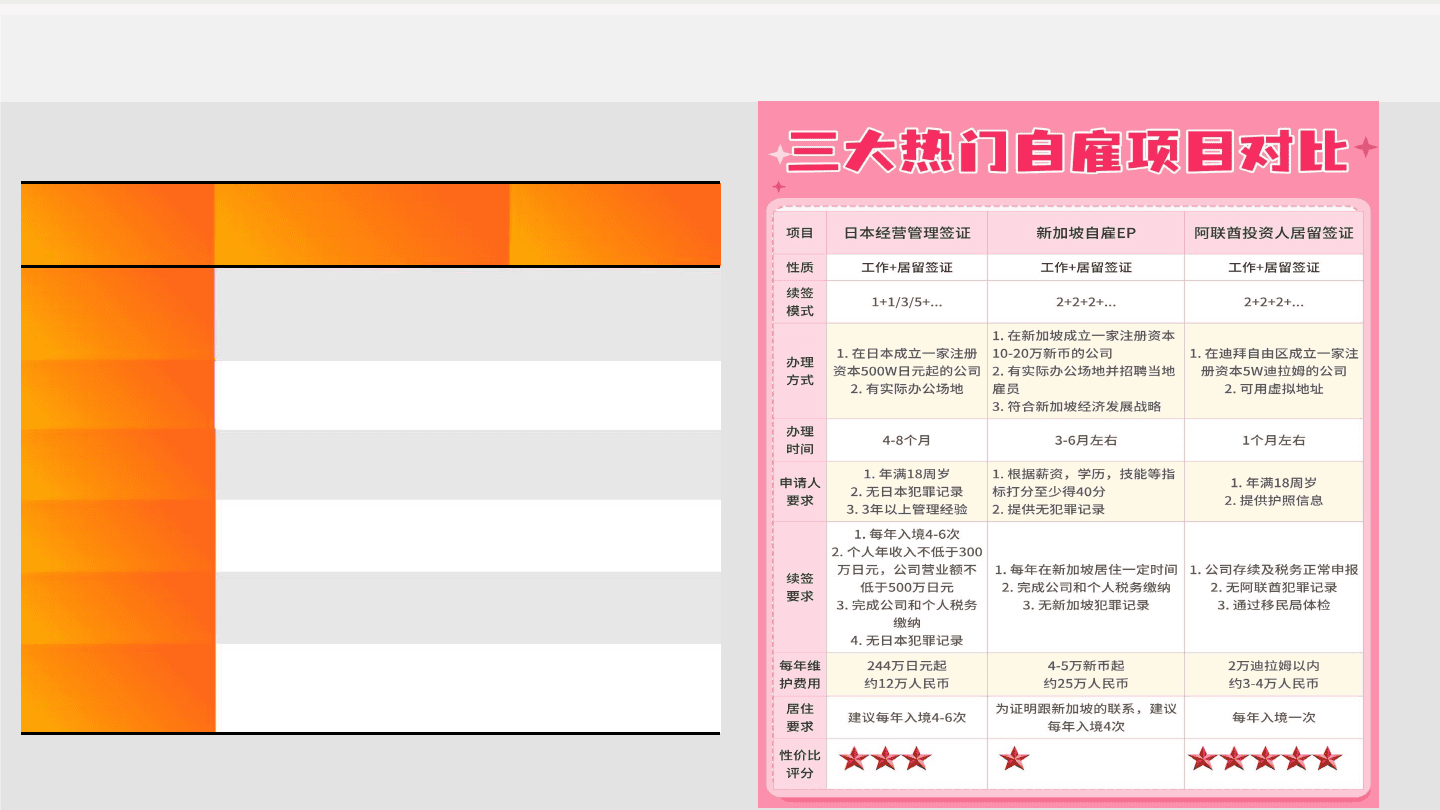Click the 办理时间 row label
The image size is (1440, 810).
tap(800, 440)
